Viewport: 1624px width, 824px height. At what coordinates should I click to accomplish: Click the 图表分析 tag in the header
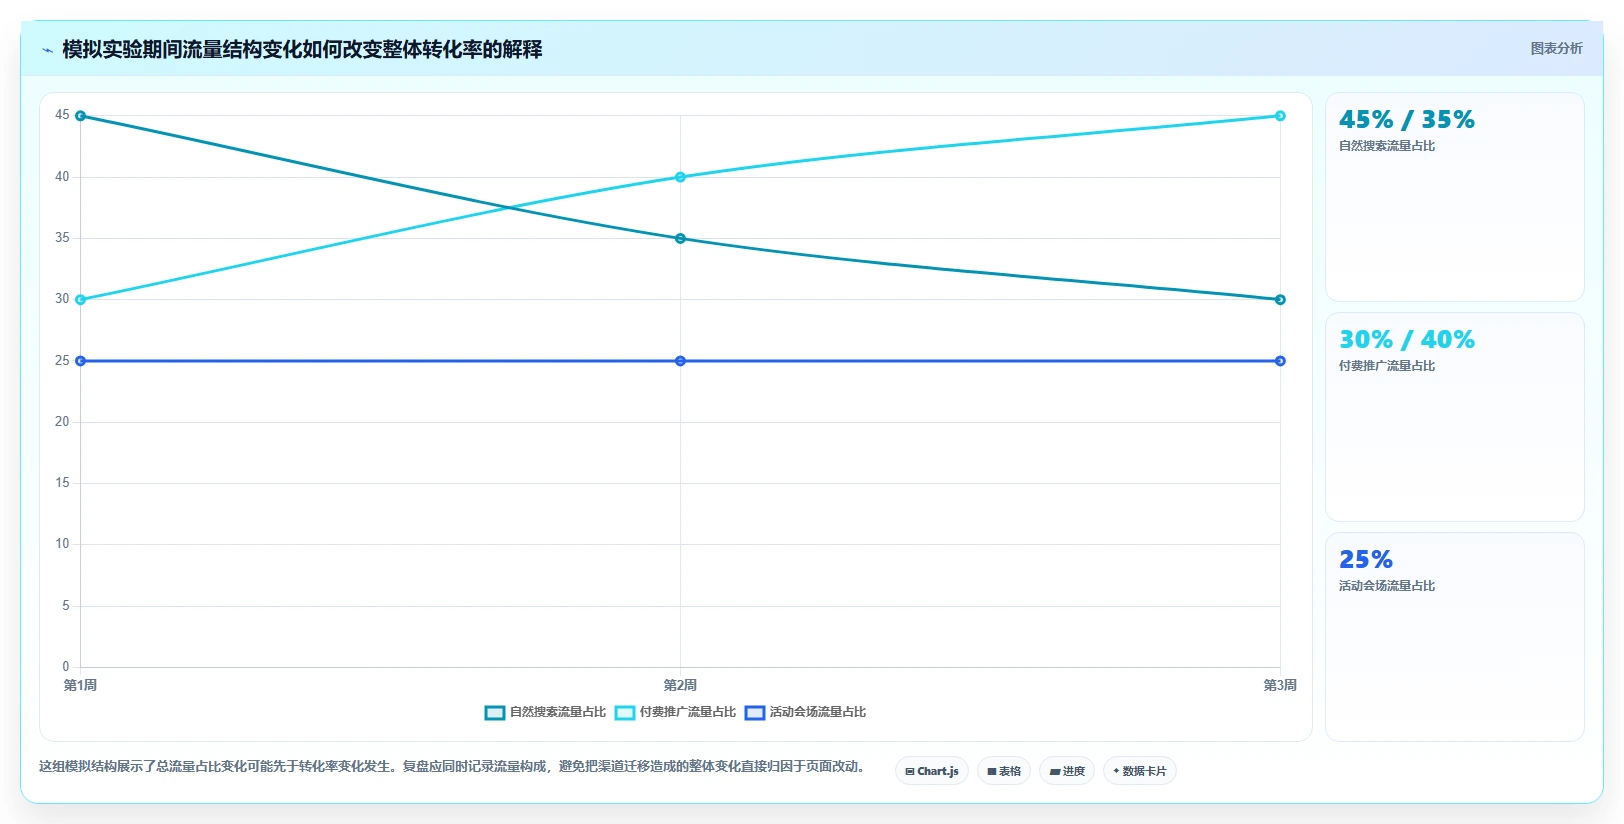pos(1556,48)
